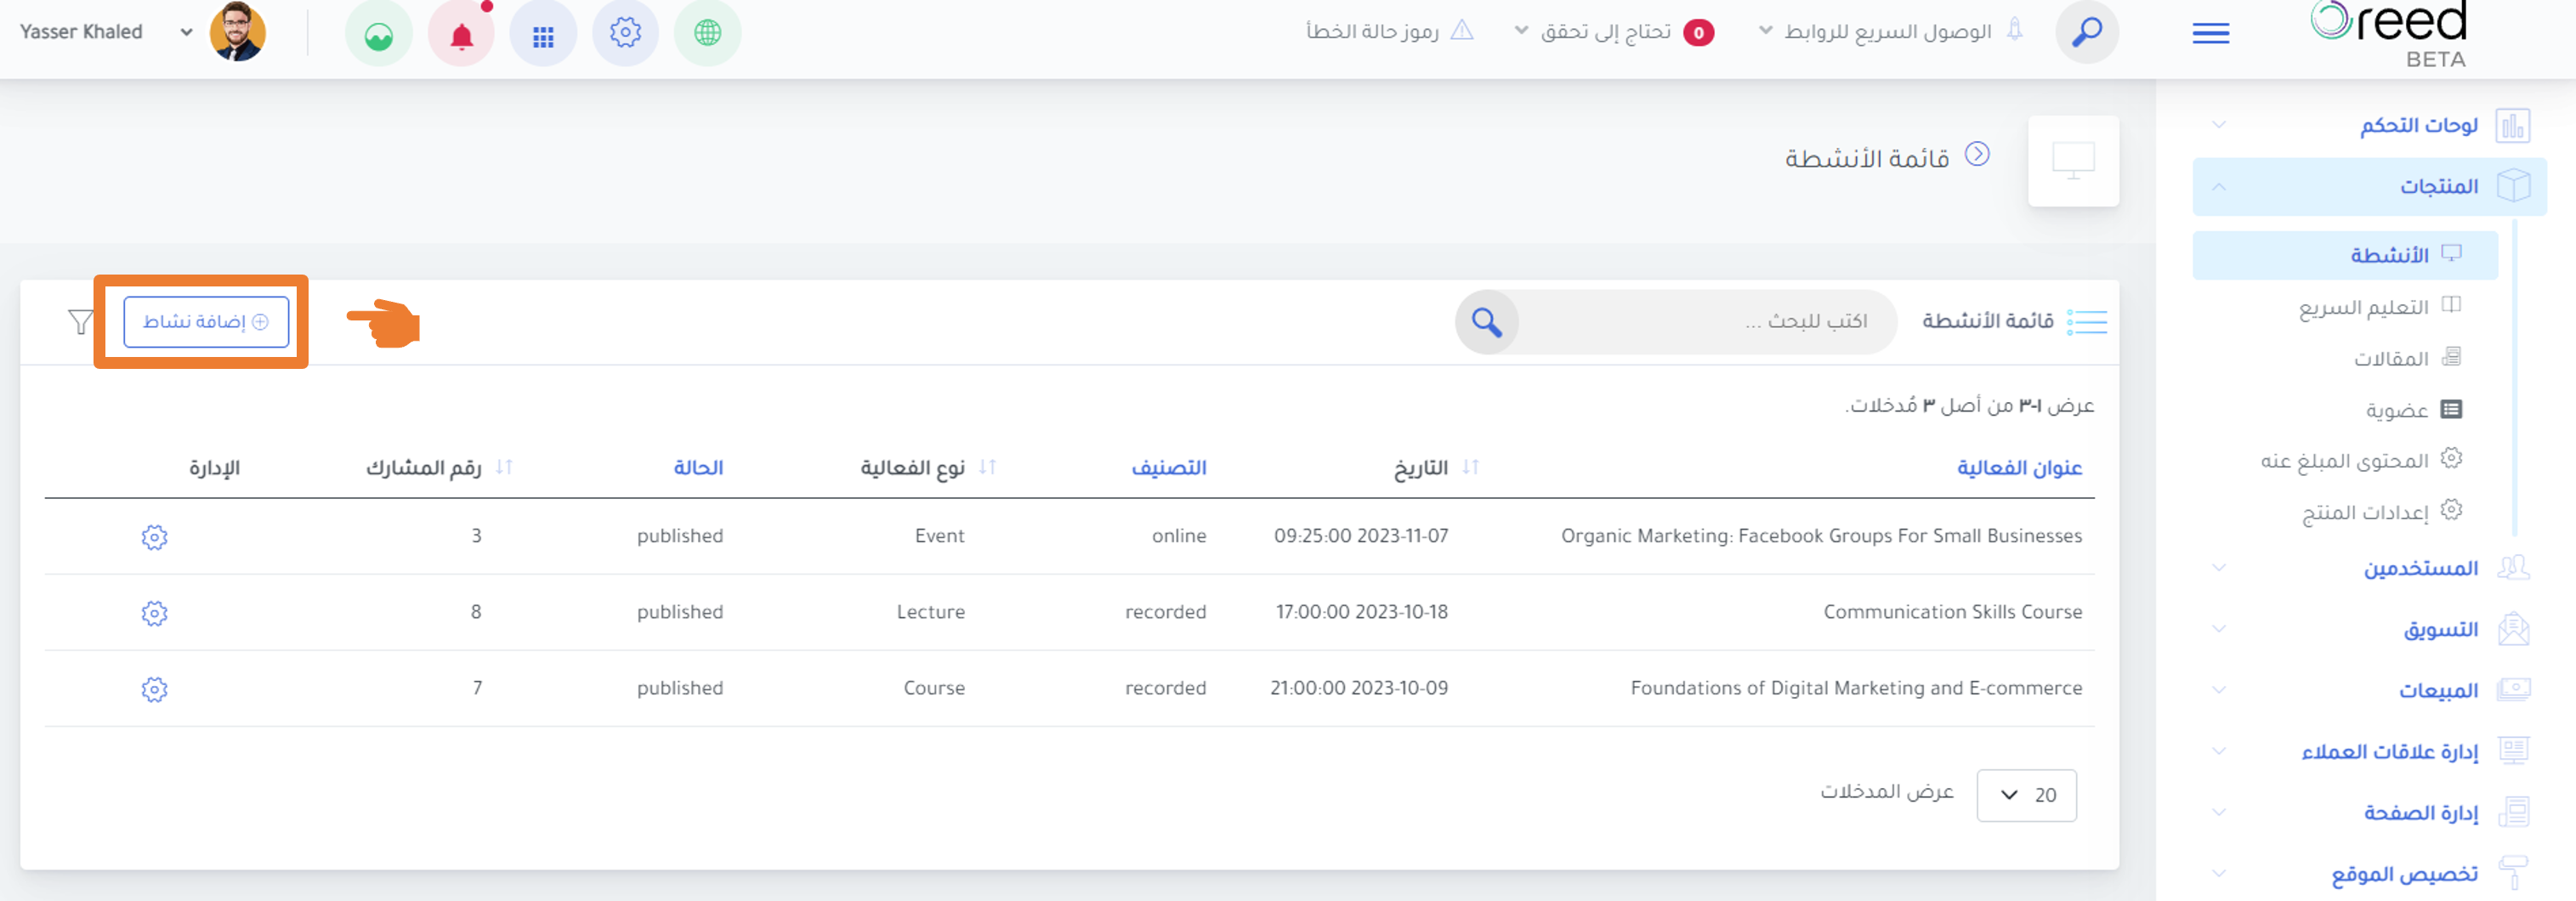This screenshot has height=901, width=2576.
Task: Toggle the hamburger sidebar menu icon
Action: [x=2210, y=34]
